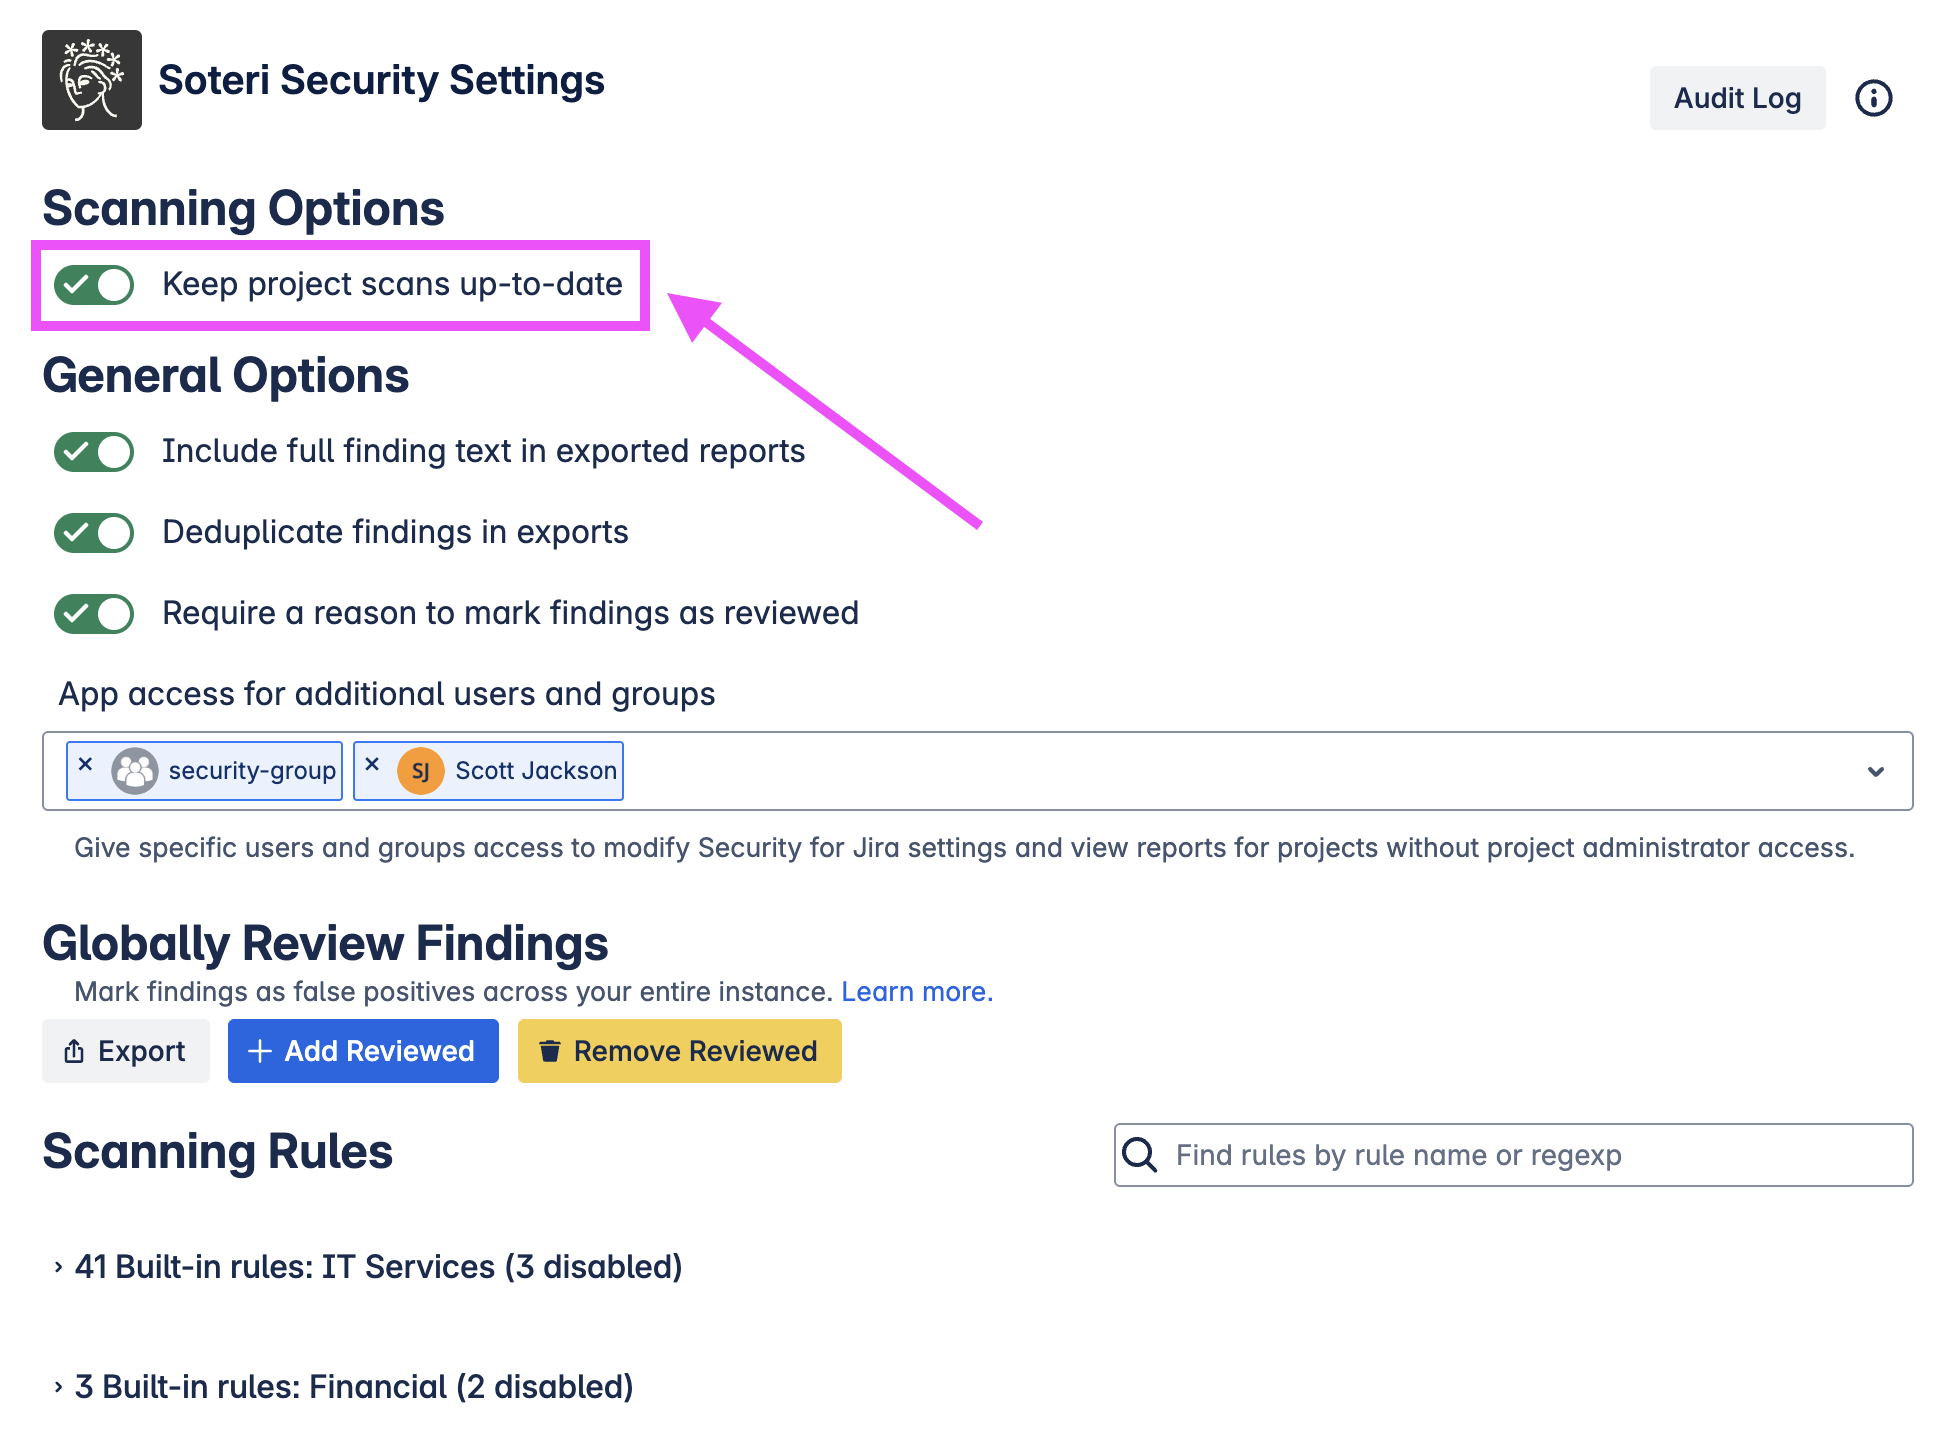The width and height of the screenshot is (1938, 1432).
Task: Click the Add Reviewed button
Action: tap(363, 1051)
